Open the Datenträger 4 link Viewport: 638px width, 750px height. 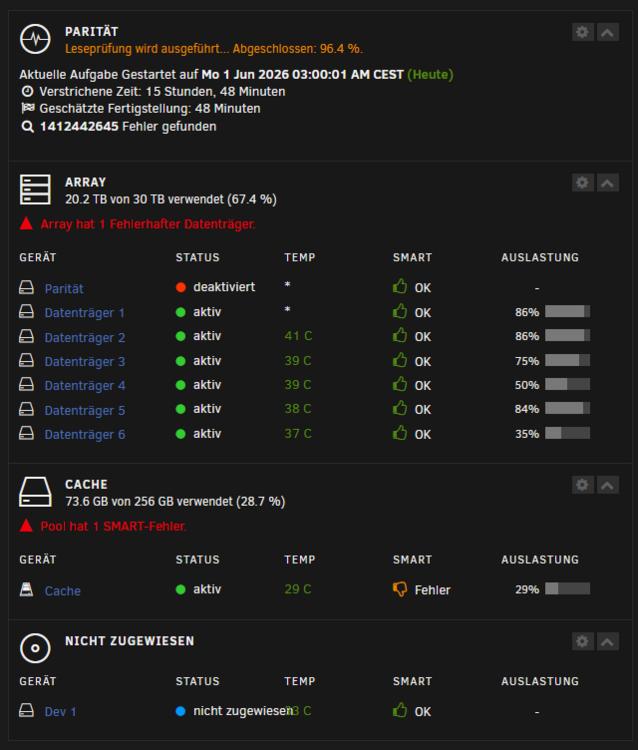point(85,386)
